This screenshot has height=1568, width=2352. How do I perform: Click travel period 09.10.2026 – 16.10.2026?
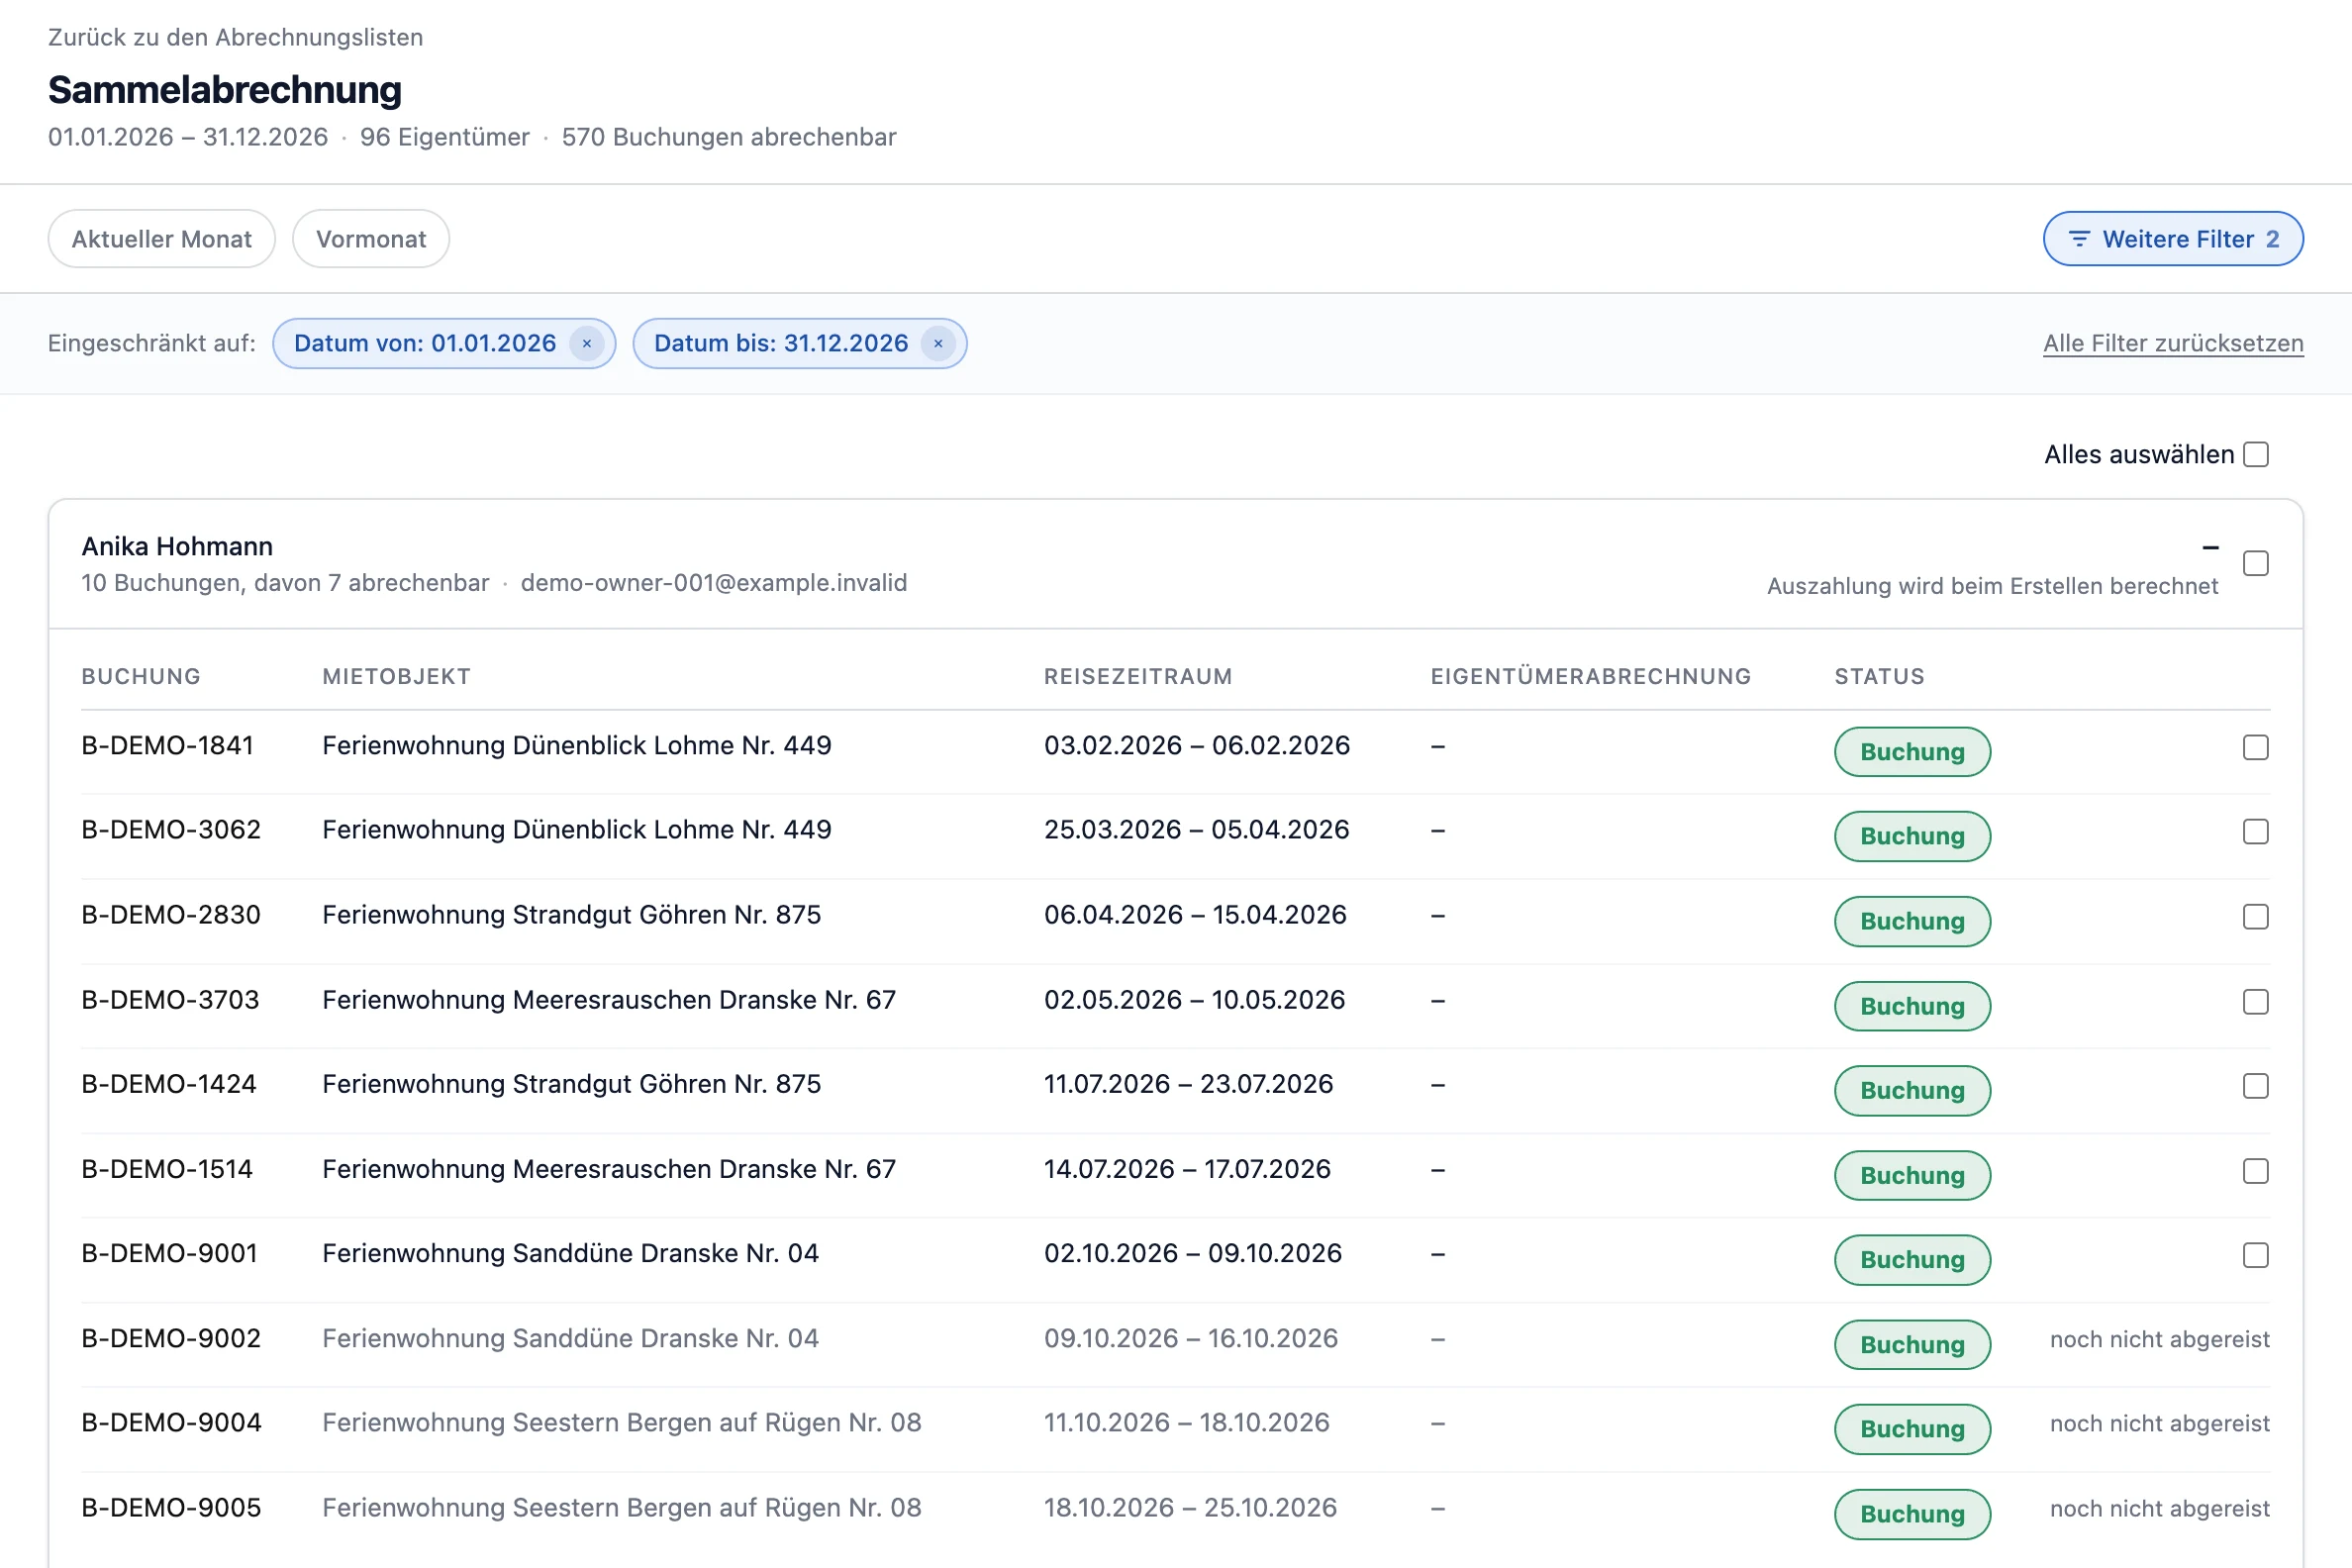click(1191, 1338)
